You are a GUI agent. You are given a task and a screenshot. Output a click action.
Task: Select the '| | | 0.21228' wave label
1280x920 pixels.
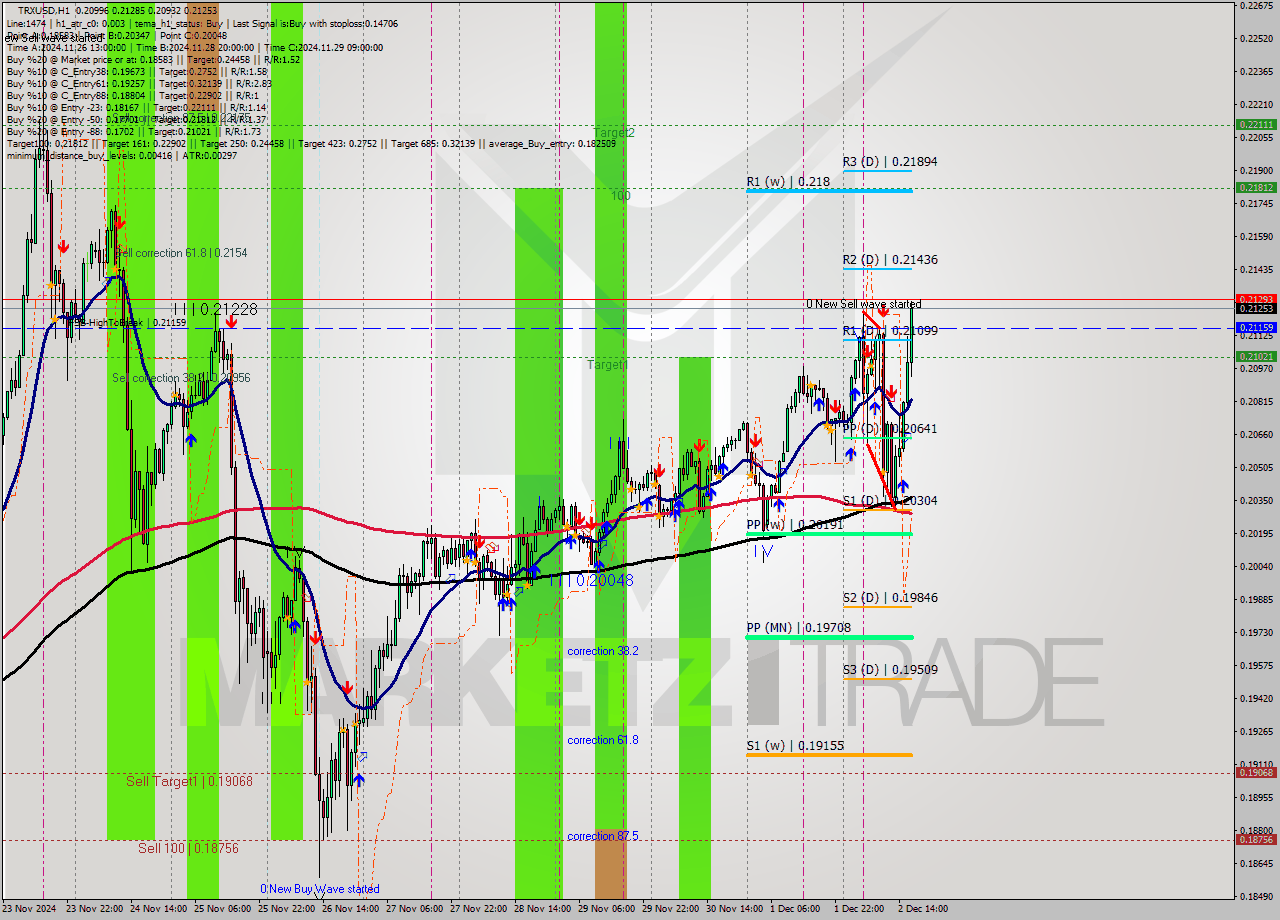pos(215,310)
